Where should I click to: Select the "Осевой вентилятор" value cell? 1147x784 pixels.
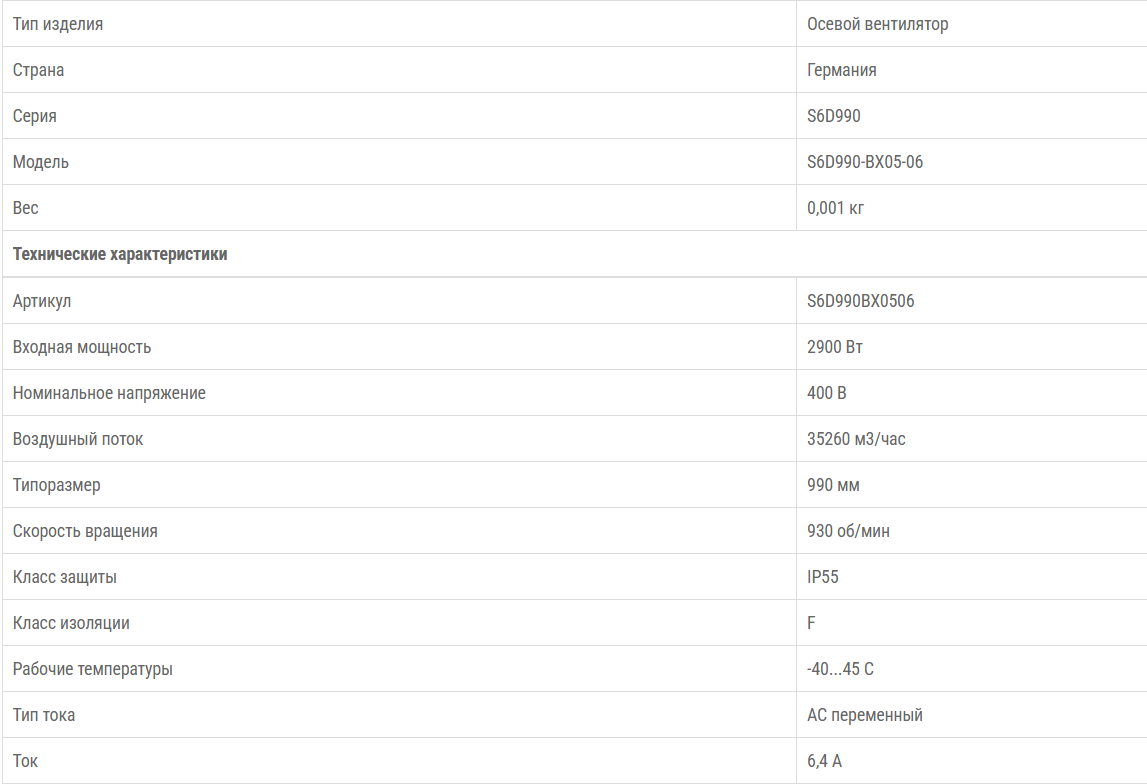point(877,24)
